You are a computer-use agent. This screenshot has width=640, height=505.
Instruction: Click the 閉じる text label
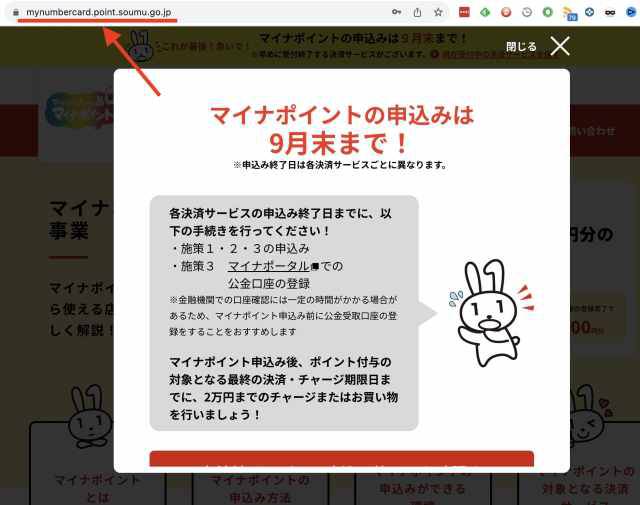point(521,47)
